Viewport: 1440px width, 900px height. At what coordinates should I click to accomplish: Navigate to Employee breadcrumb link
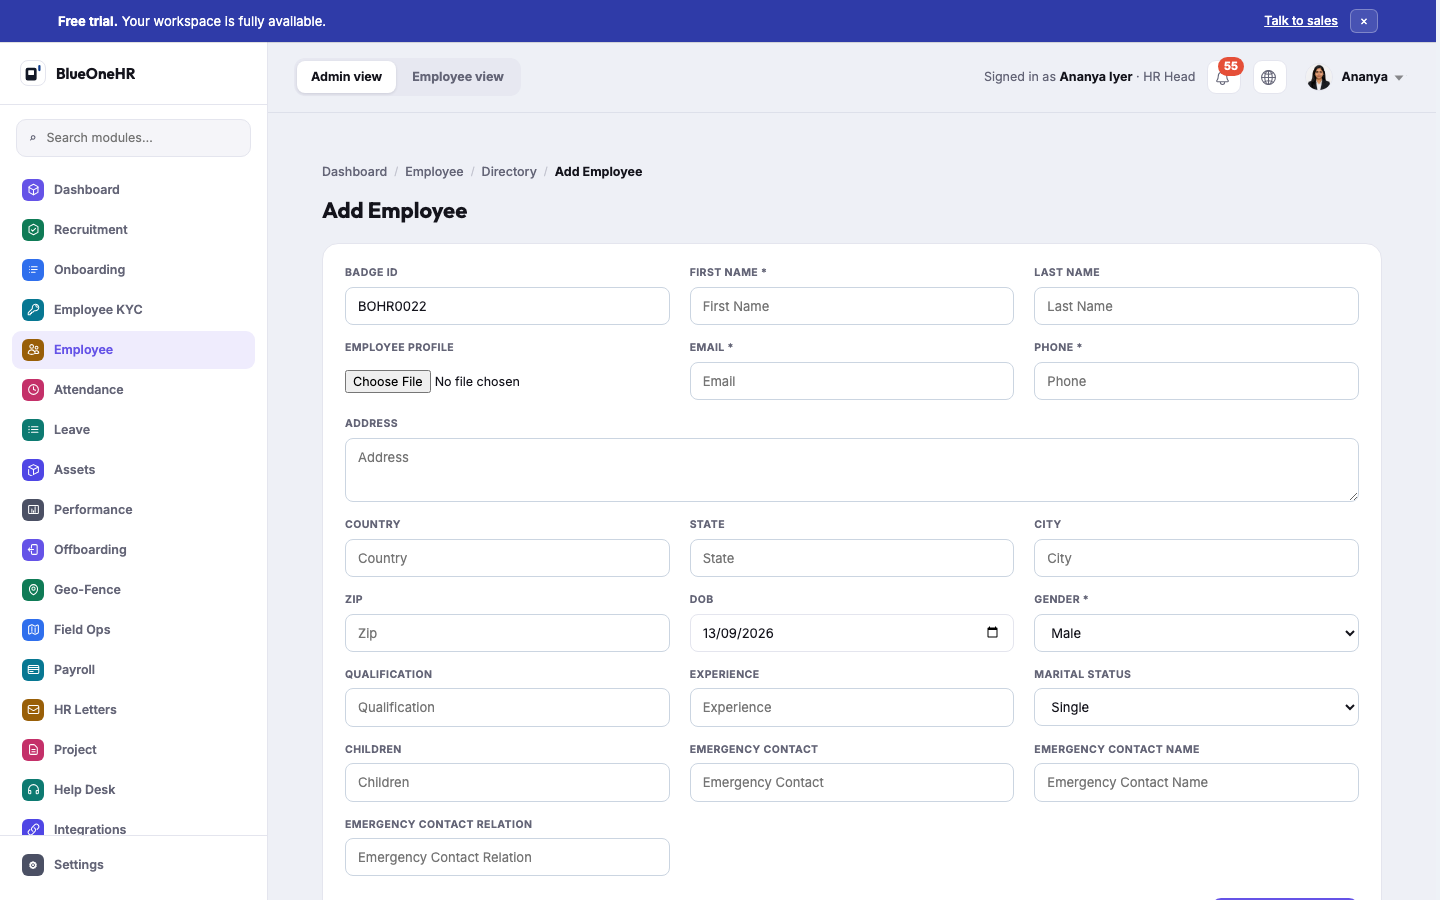pyautogui.click(x=434, y=172)
